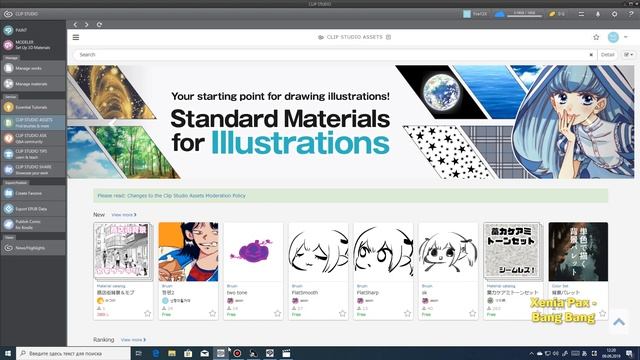This screenshot has width=640, height=360.
Task: Open the hamburger menu on the Assets page
Action: pos(76,37)
